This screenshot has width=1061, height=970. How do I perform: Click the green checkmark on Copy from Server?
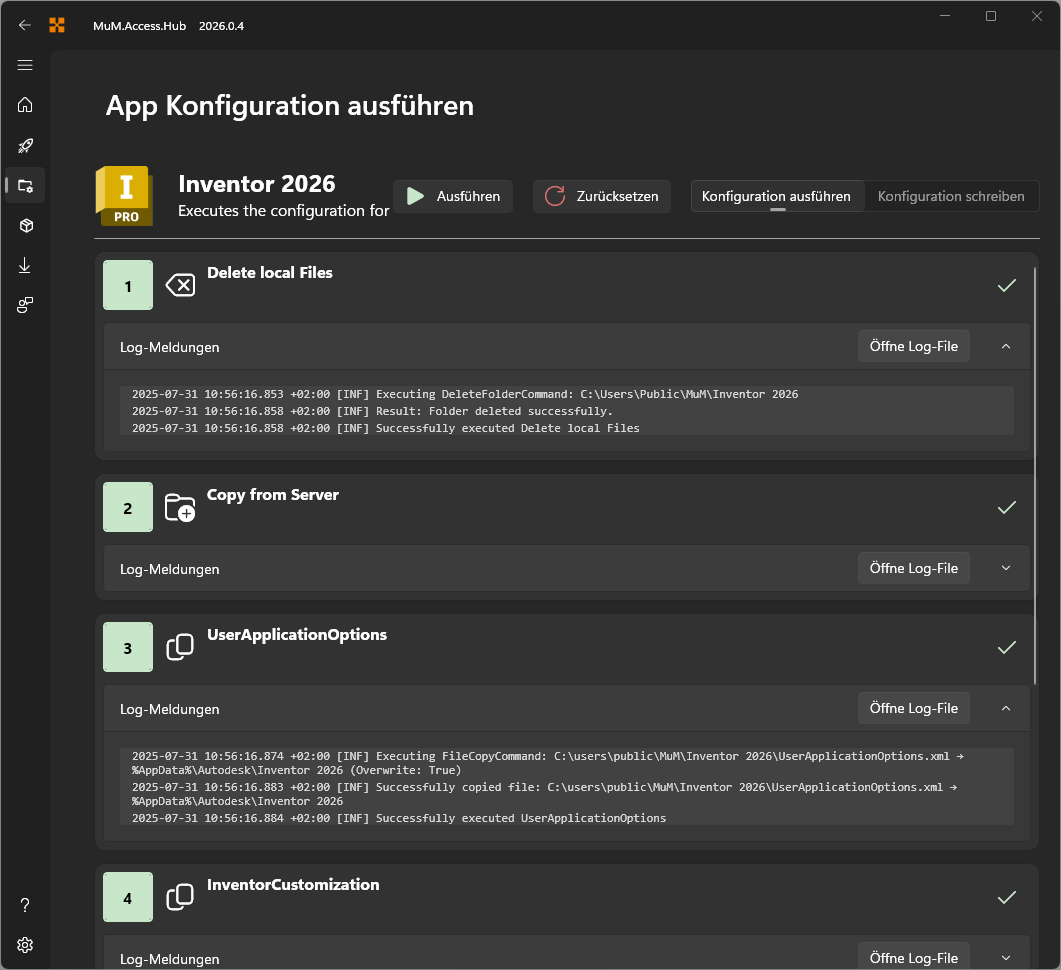pos(1007,508)
